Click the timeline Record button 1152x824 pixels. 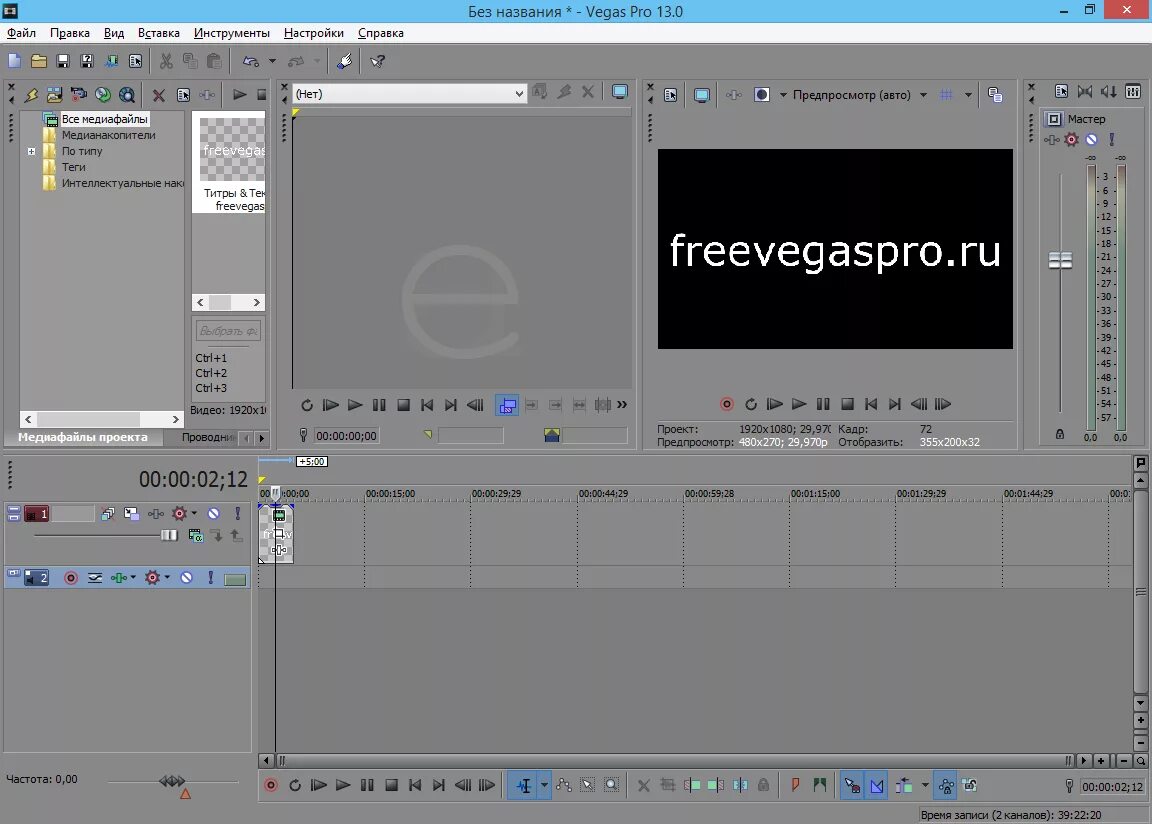(271, 785)
